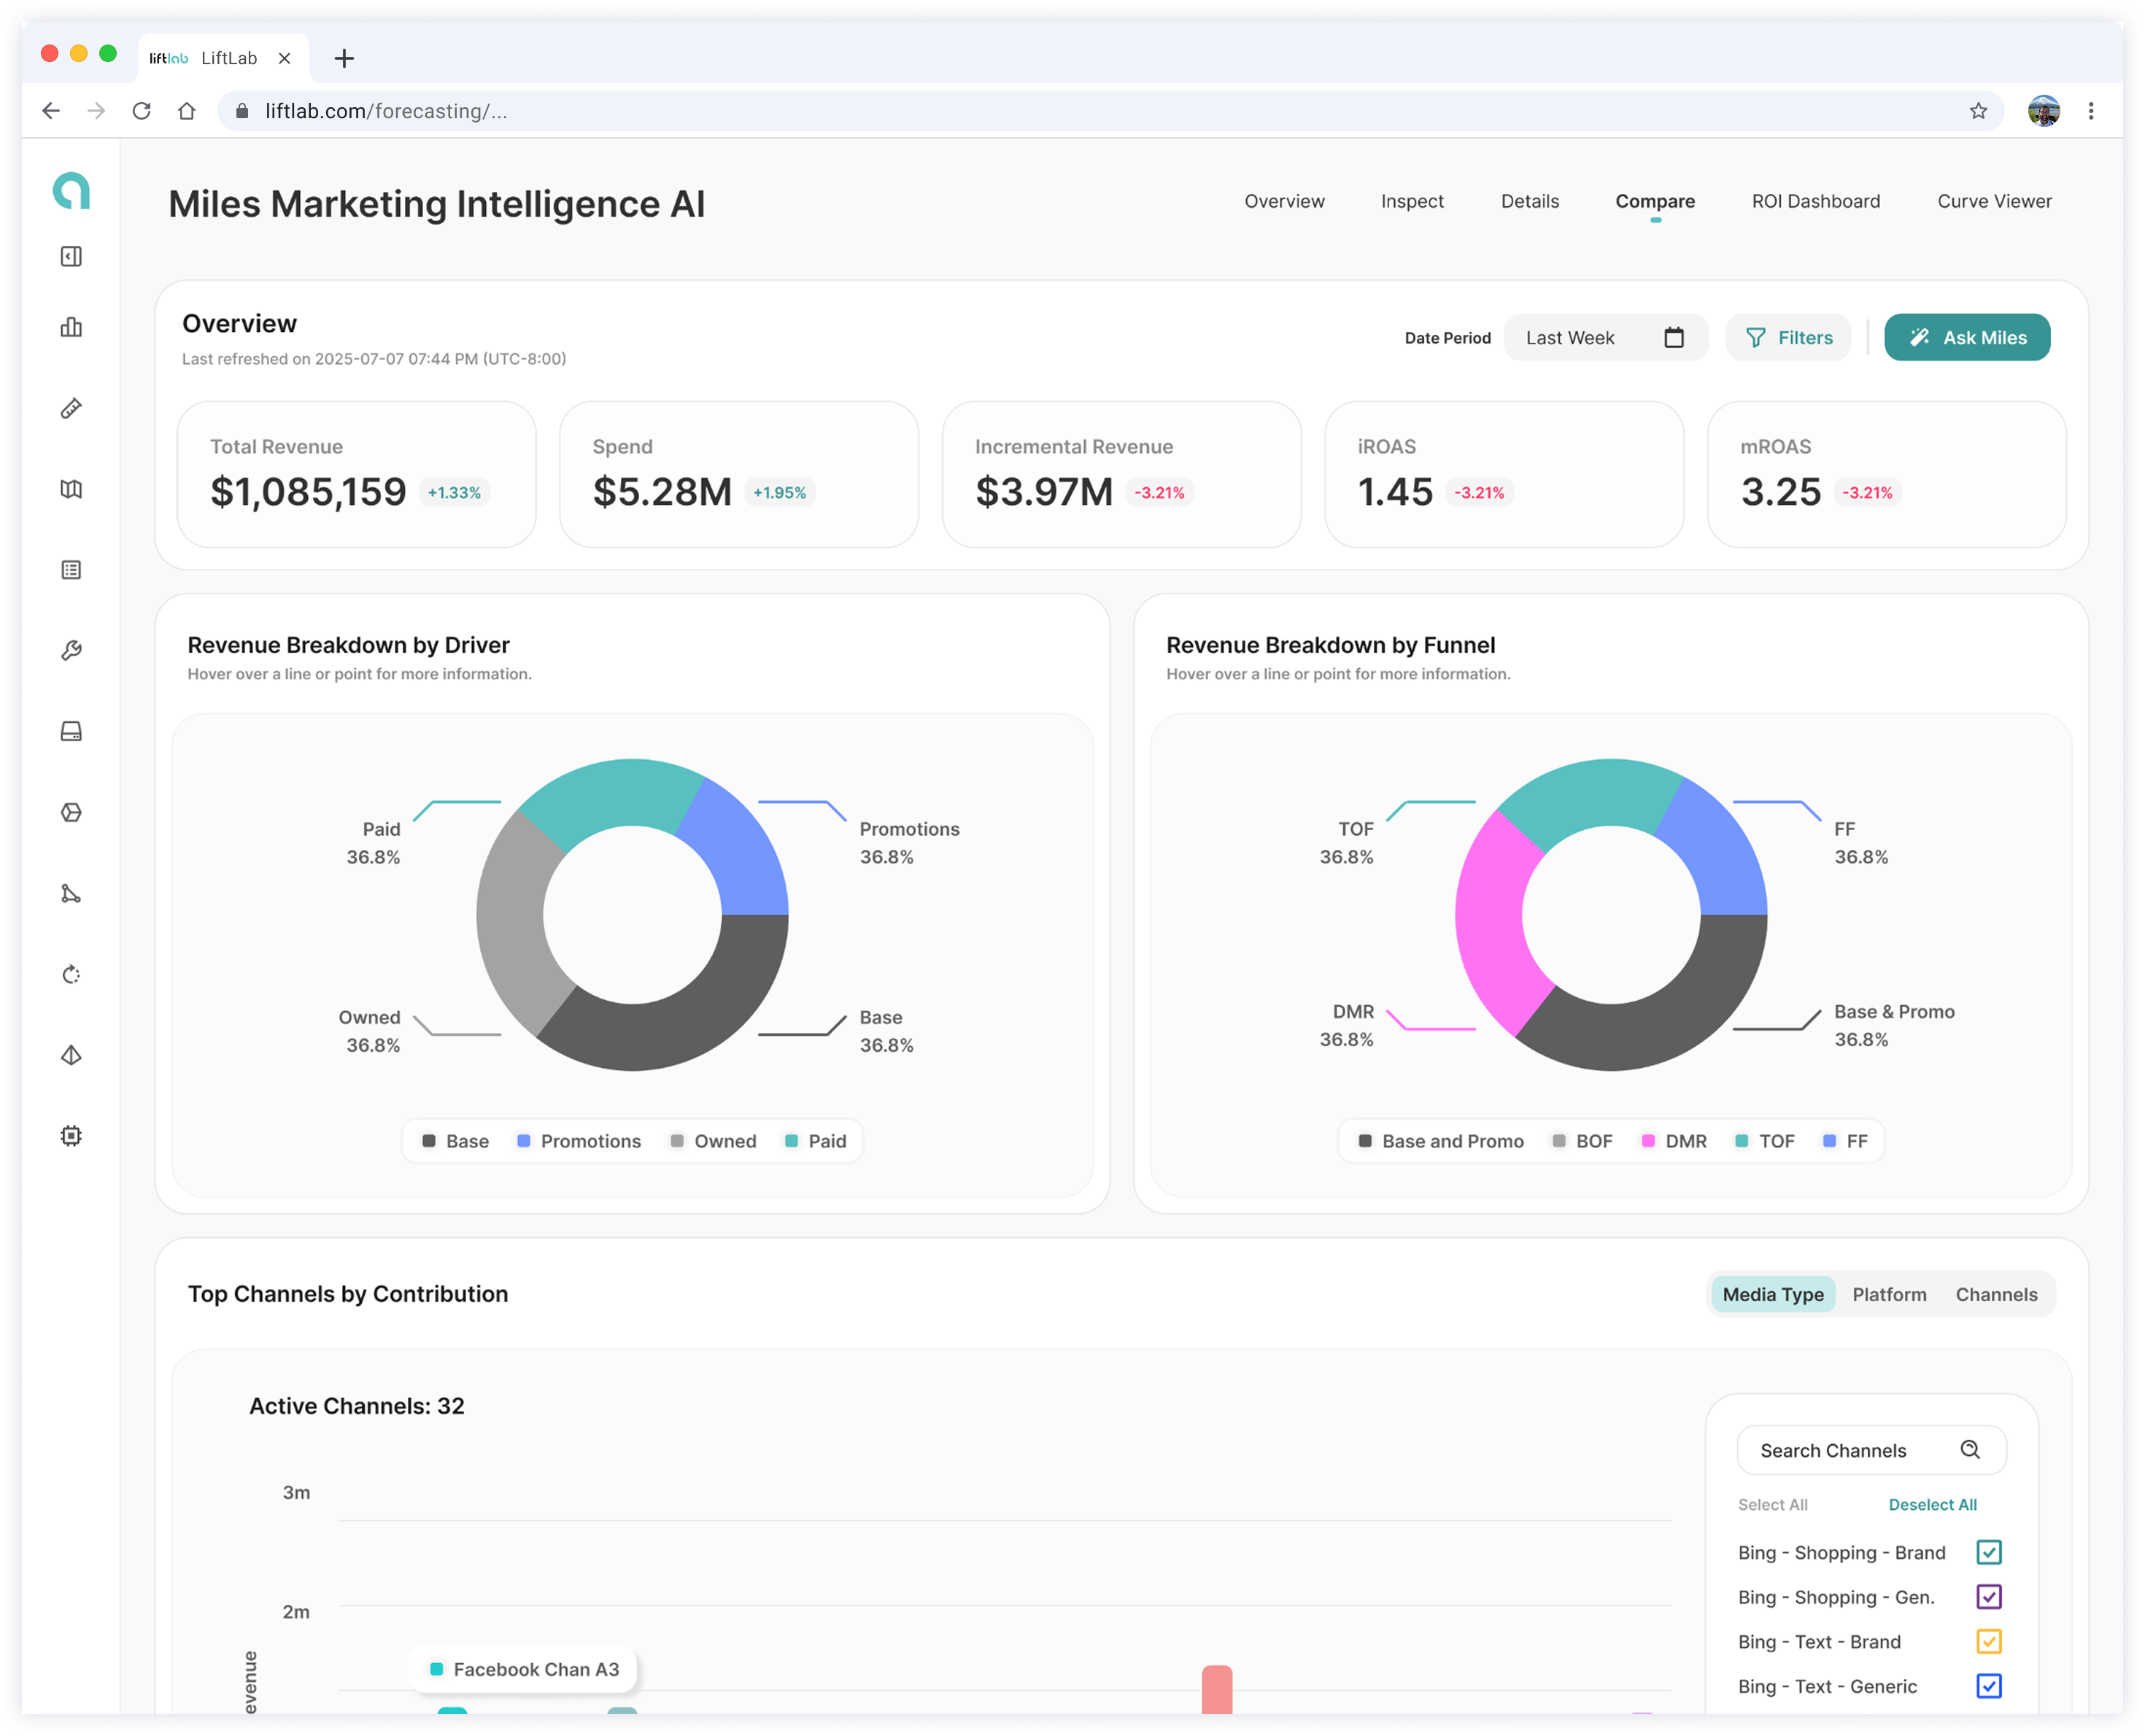Open the browser three-dot menu

coord(2091,111)
